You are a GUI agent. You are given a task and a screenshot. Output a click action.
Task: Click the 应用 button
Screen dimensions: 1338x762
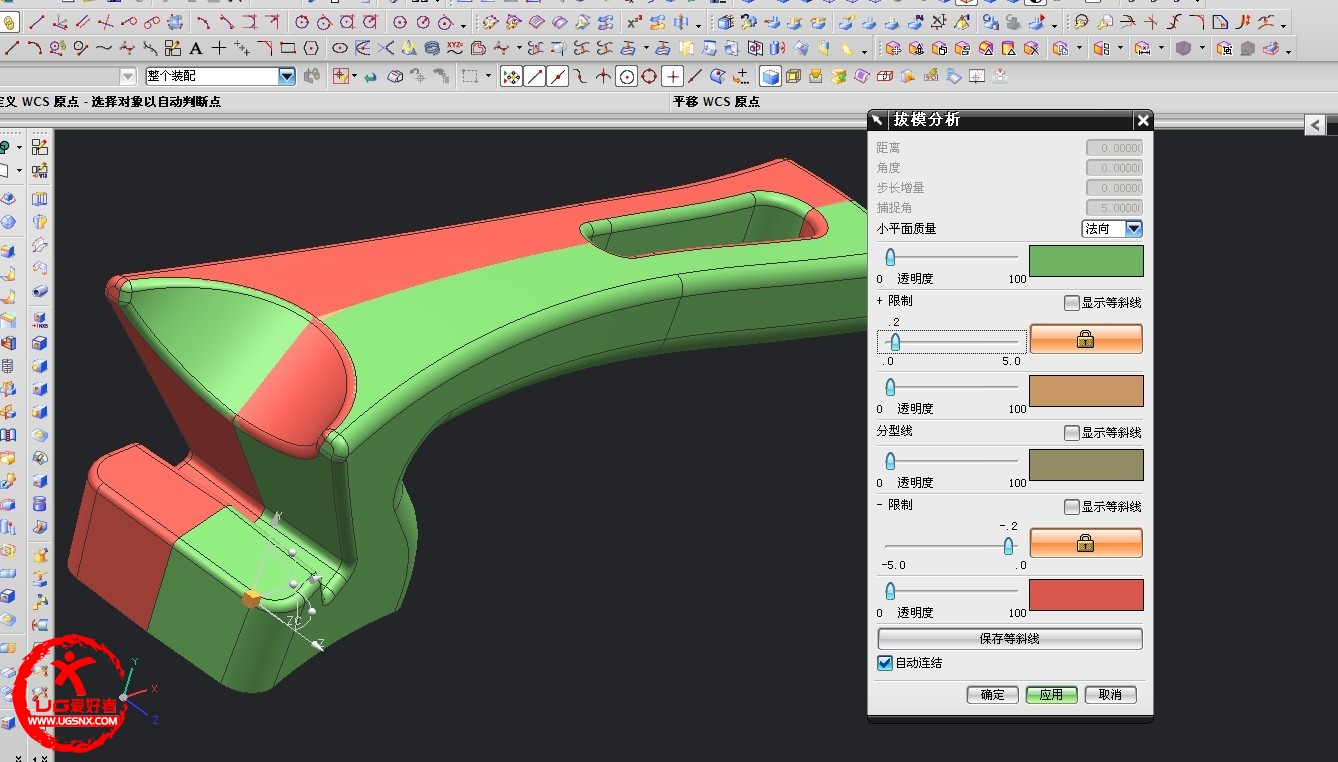point(1051,695)
